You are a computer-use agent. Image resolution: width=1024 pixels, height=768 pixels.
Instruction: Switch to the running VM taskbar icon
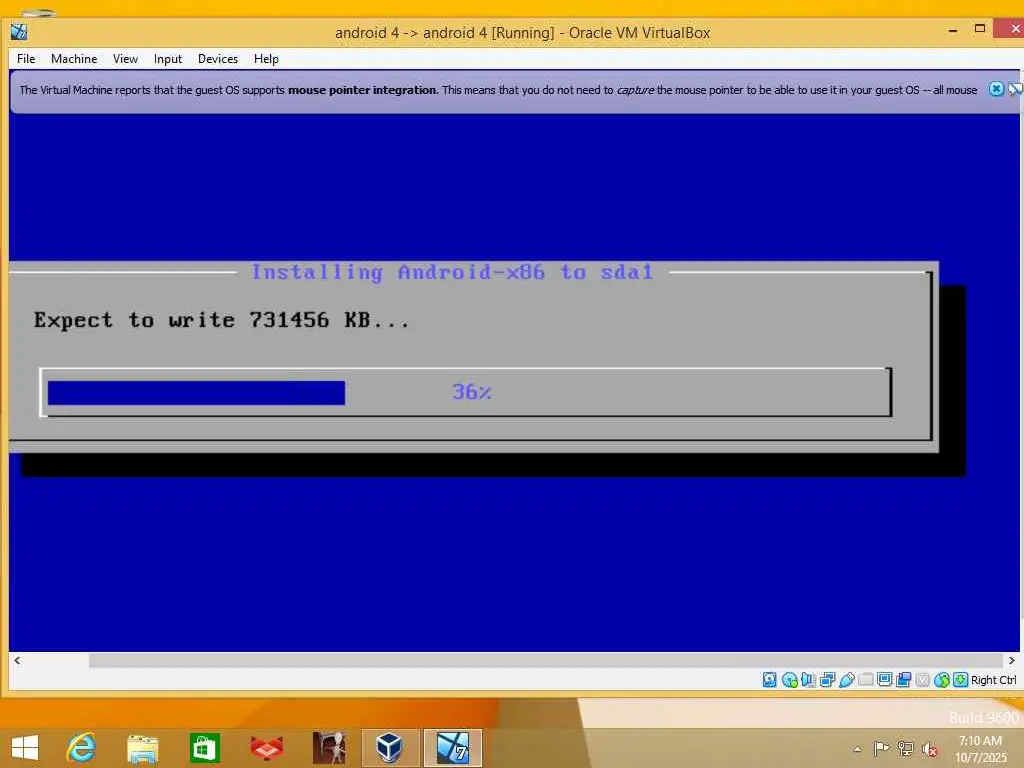453,748
